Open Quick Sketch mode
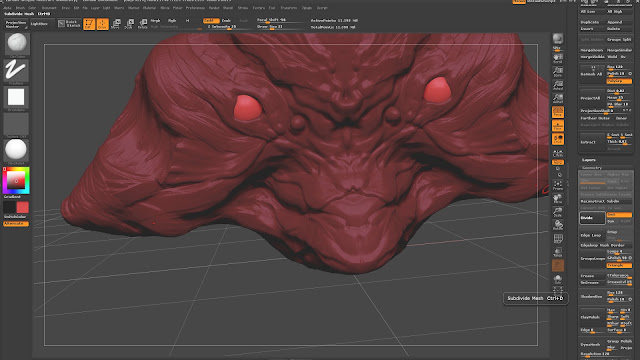 [69, 24]
